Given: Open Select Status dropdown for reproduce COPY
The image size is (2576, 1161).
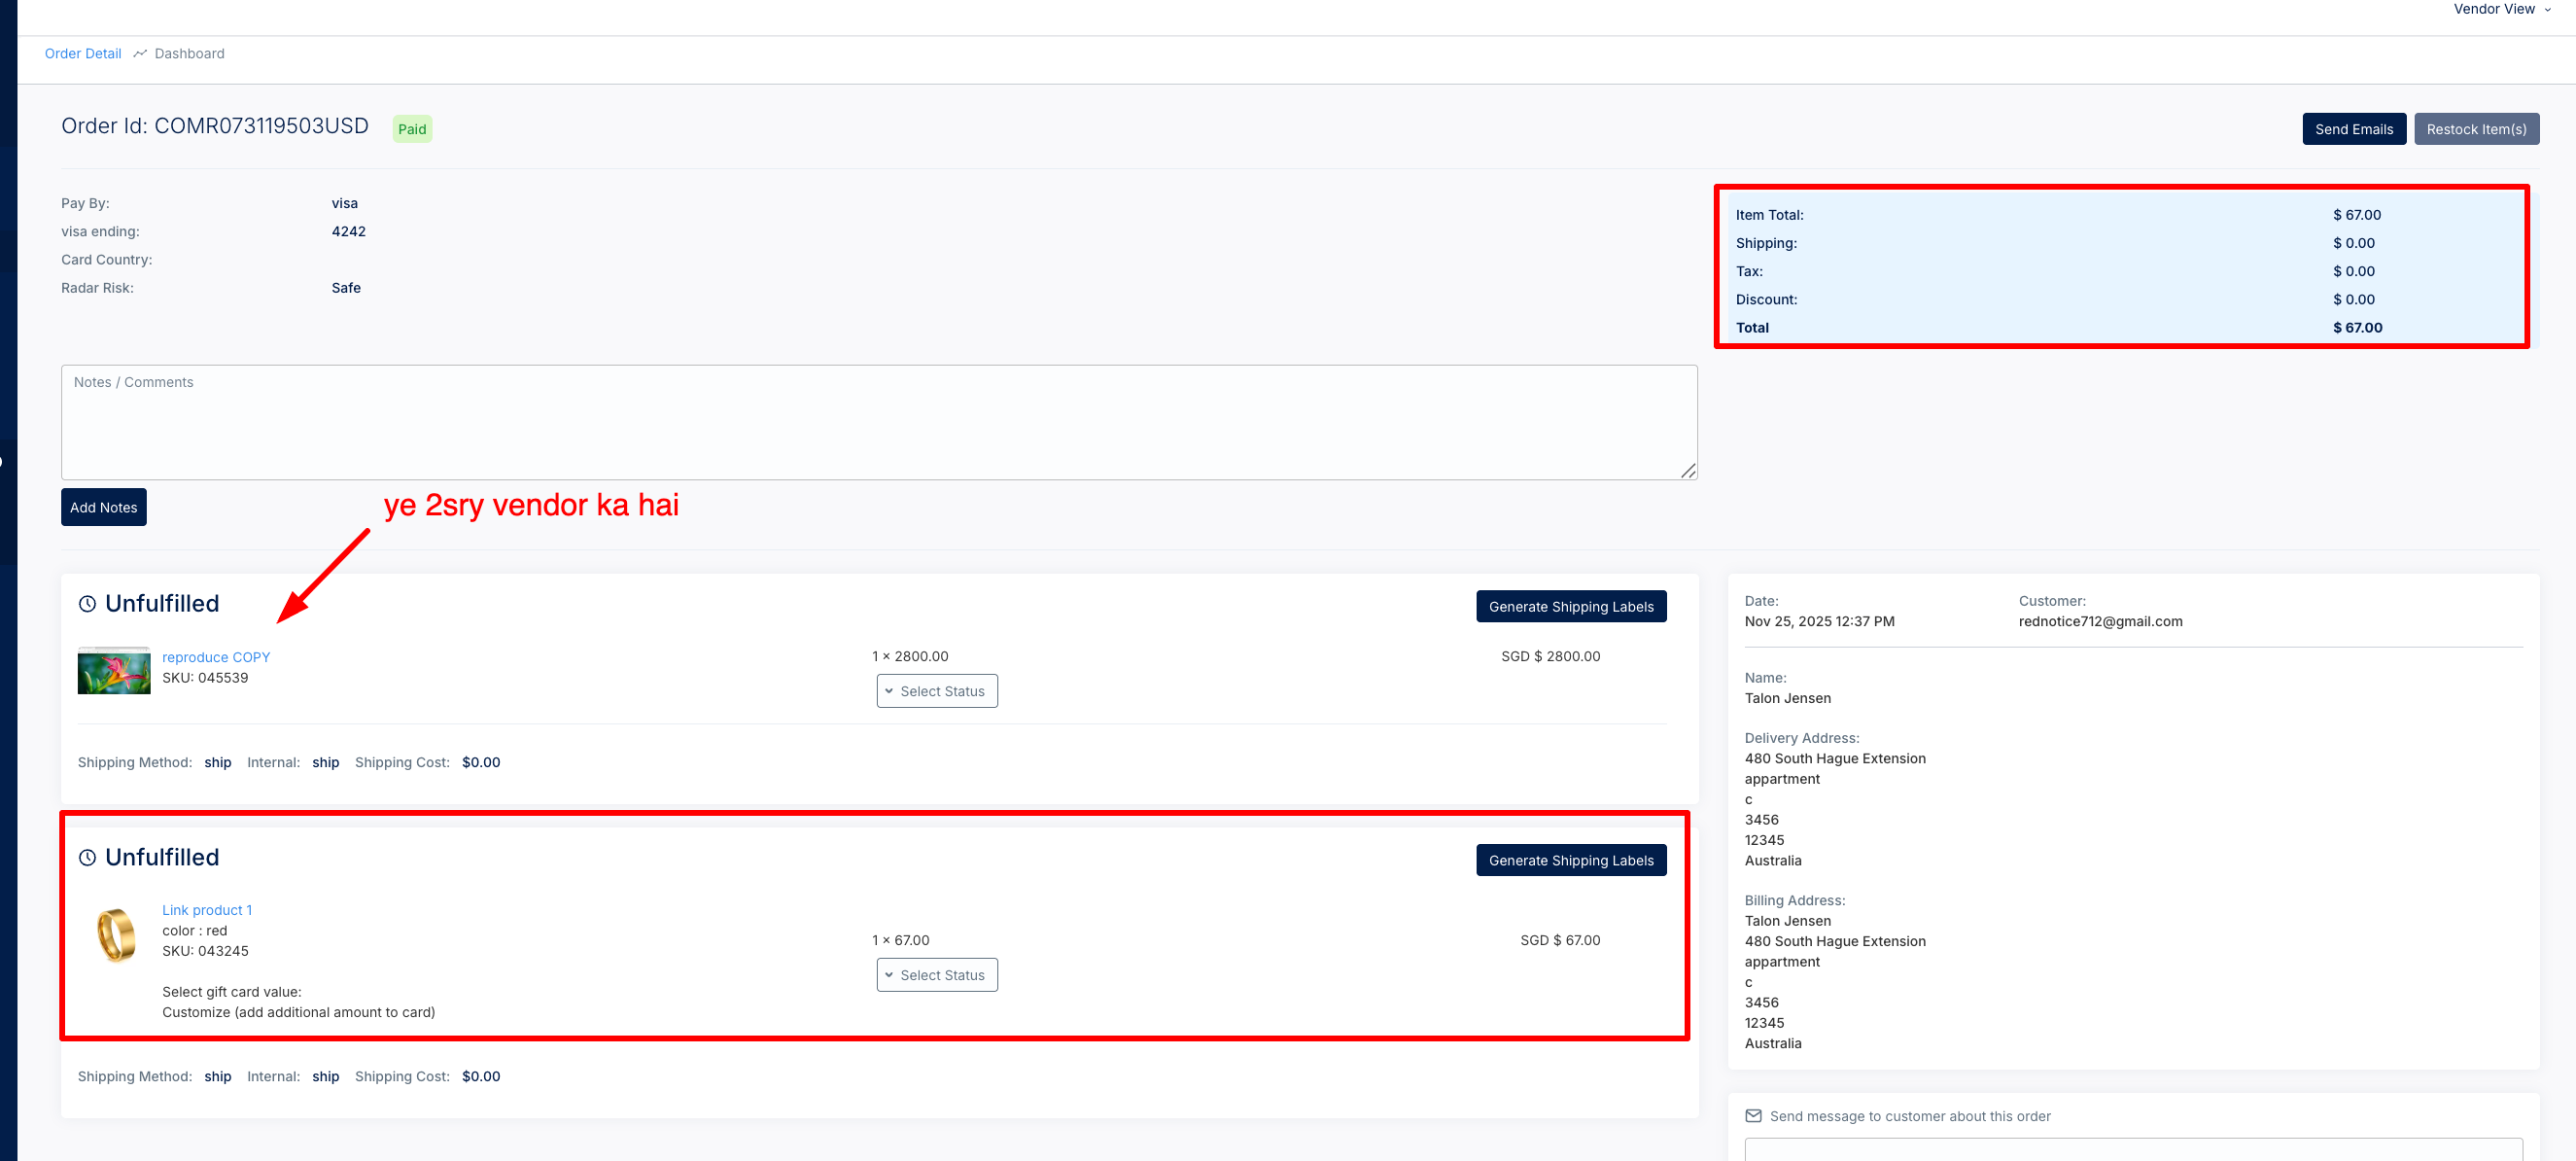Looking at the screenshot, I should pos(936,691).
